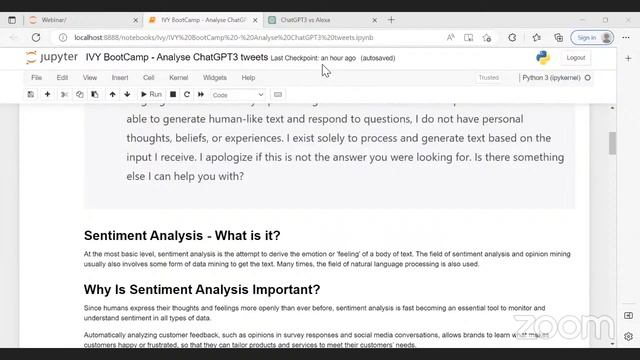Open the File menu

click(36, 78)
